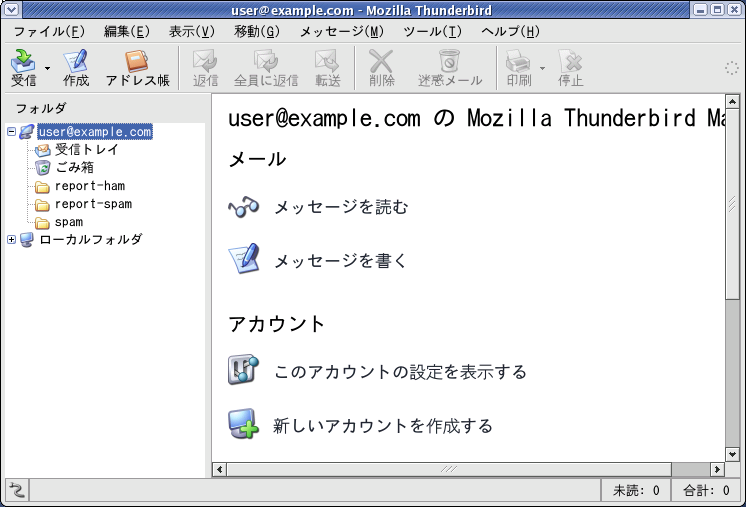Click the pen icon beside メッセージを書く
The height and width of the screenshot is (507, 746).
click(x=244, y=258)
